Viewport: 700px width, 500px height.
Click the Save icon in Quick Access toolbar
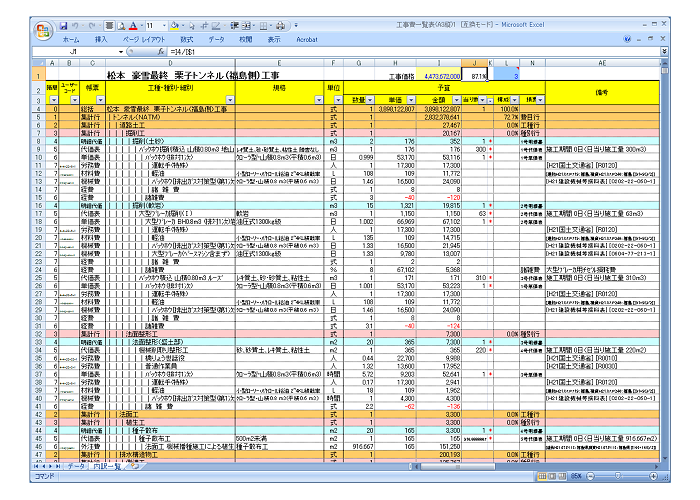pyautogui.click(x=63, y=26)
